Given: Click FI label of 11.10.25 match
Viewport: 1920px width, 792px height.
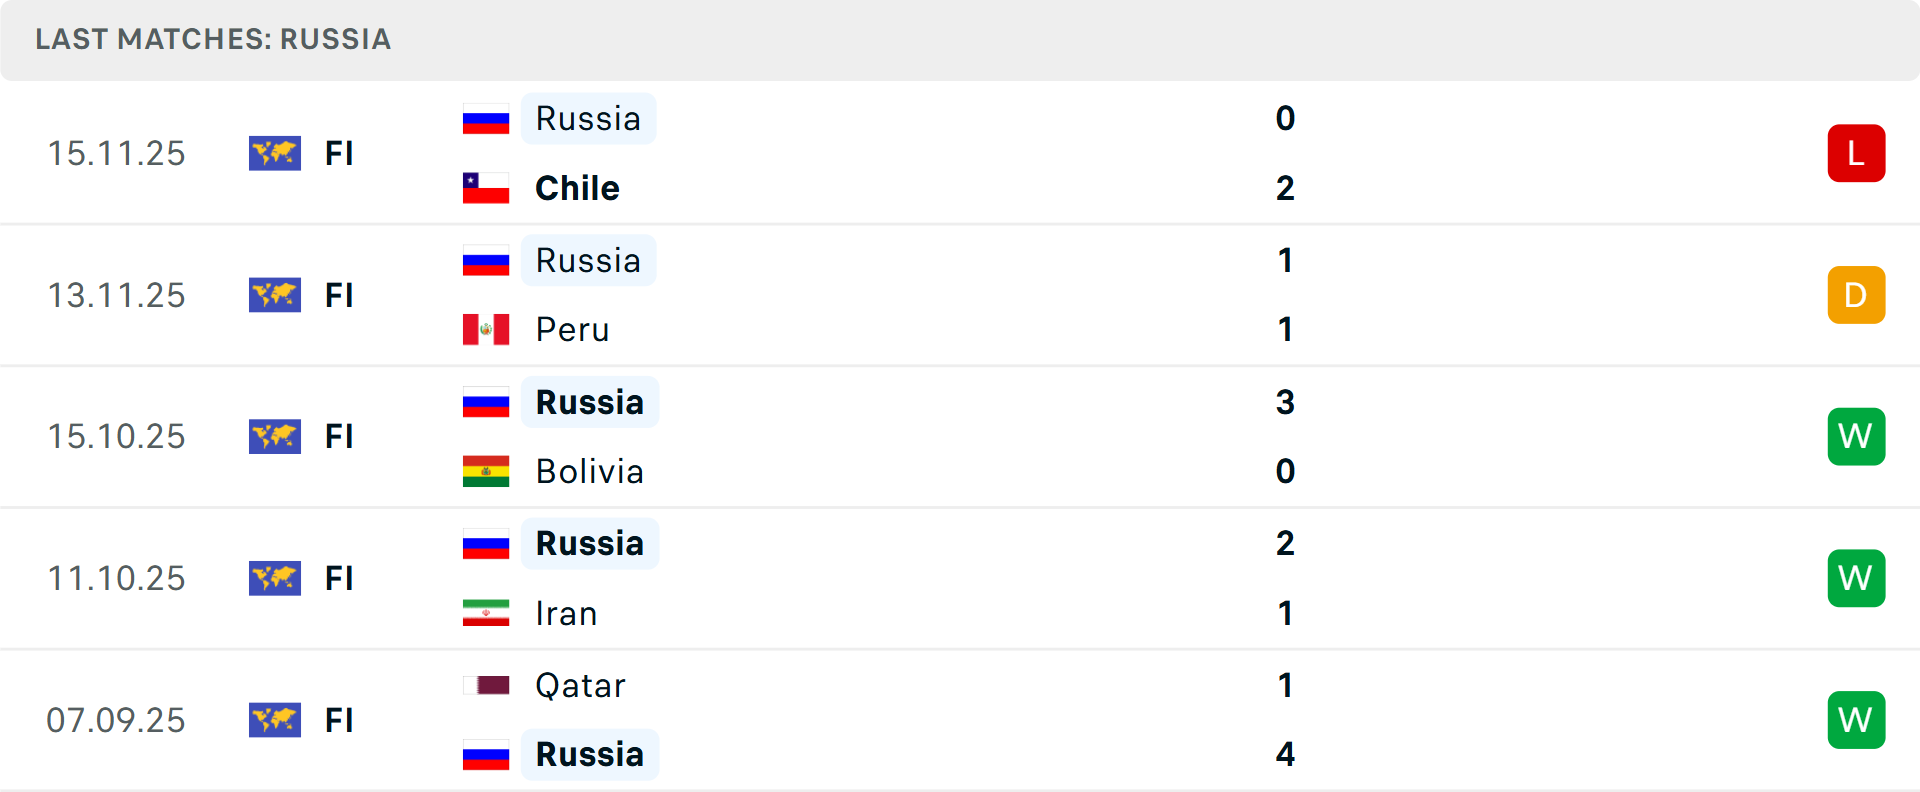Looking at the screenshot, I should 339,578.
